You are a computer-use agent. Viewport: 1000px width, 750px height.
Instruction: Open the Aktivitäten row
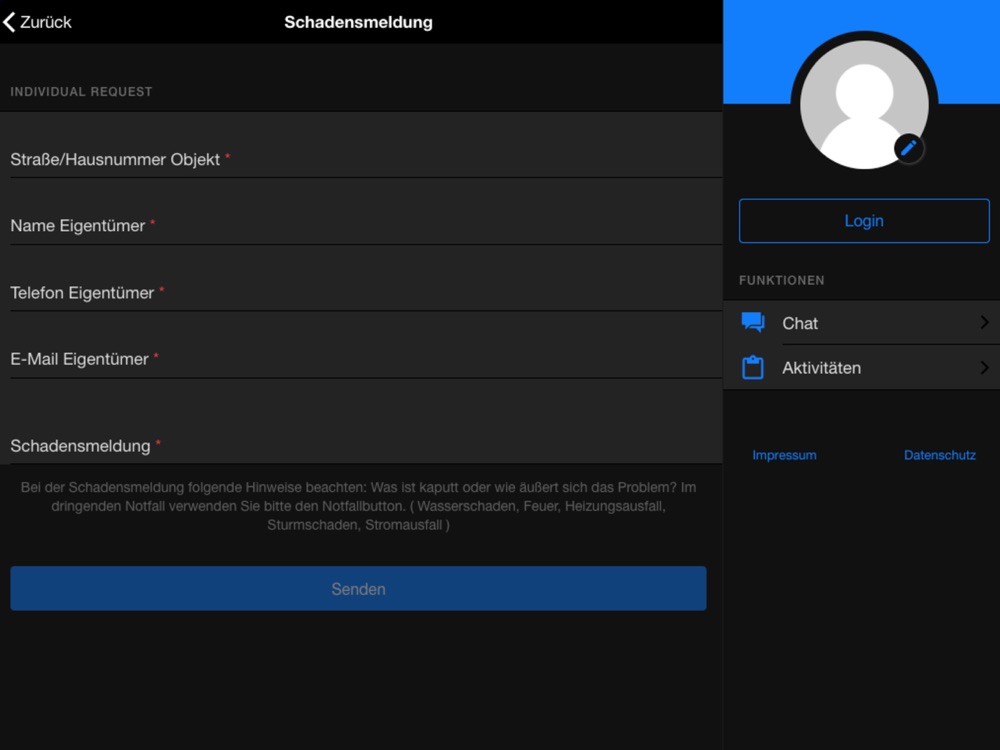(x=862, y=367)
